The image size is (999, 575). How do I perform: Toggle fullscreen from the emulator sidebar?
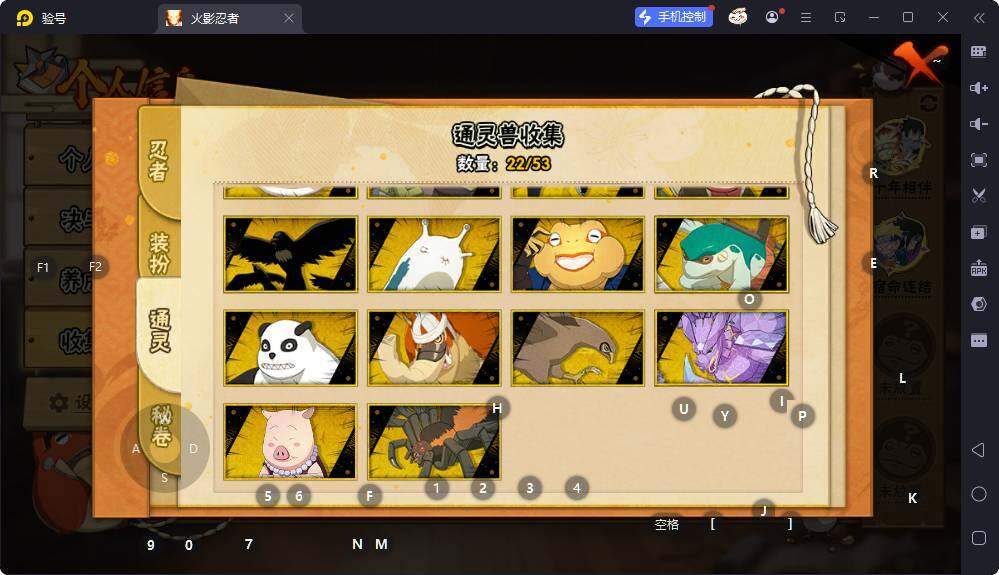coord(979,160)
